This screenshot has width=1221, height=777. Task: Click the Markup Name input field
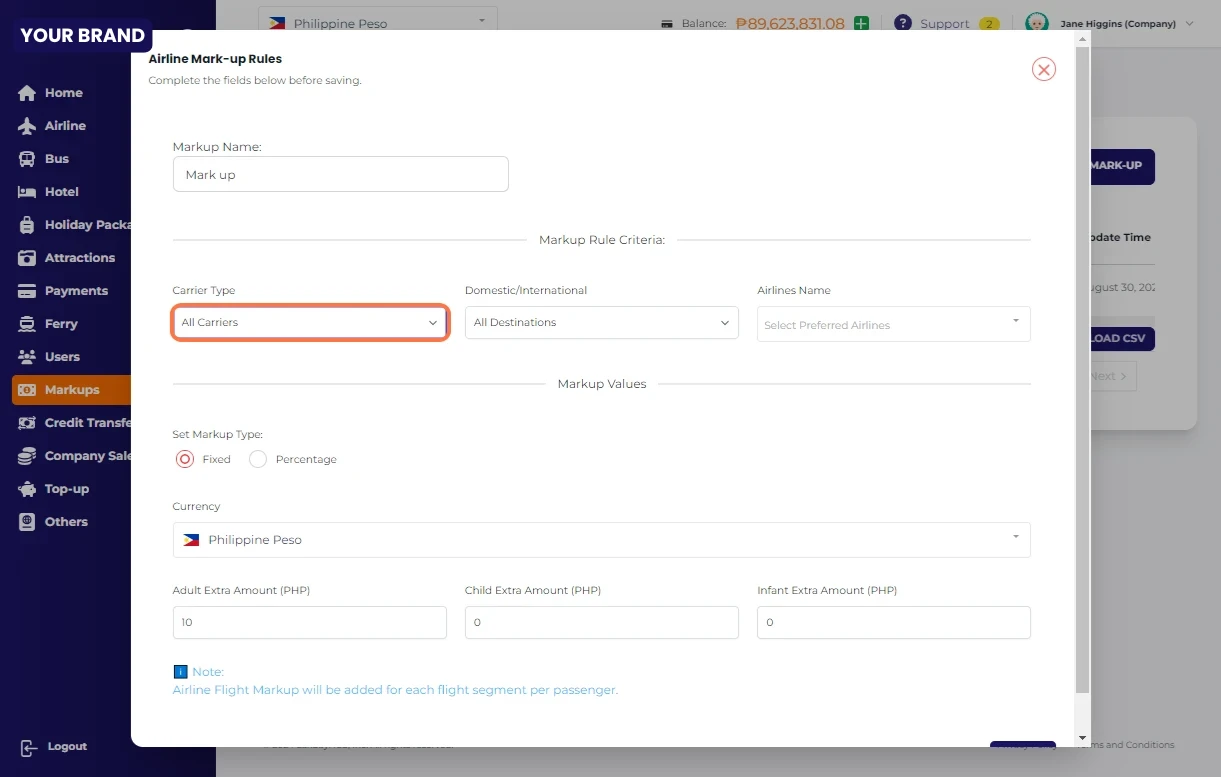click(x=340, y=174)
